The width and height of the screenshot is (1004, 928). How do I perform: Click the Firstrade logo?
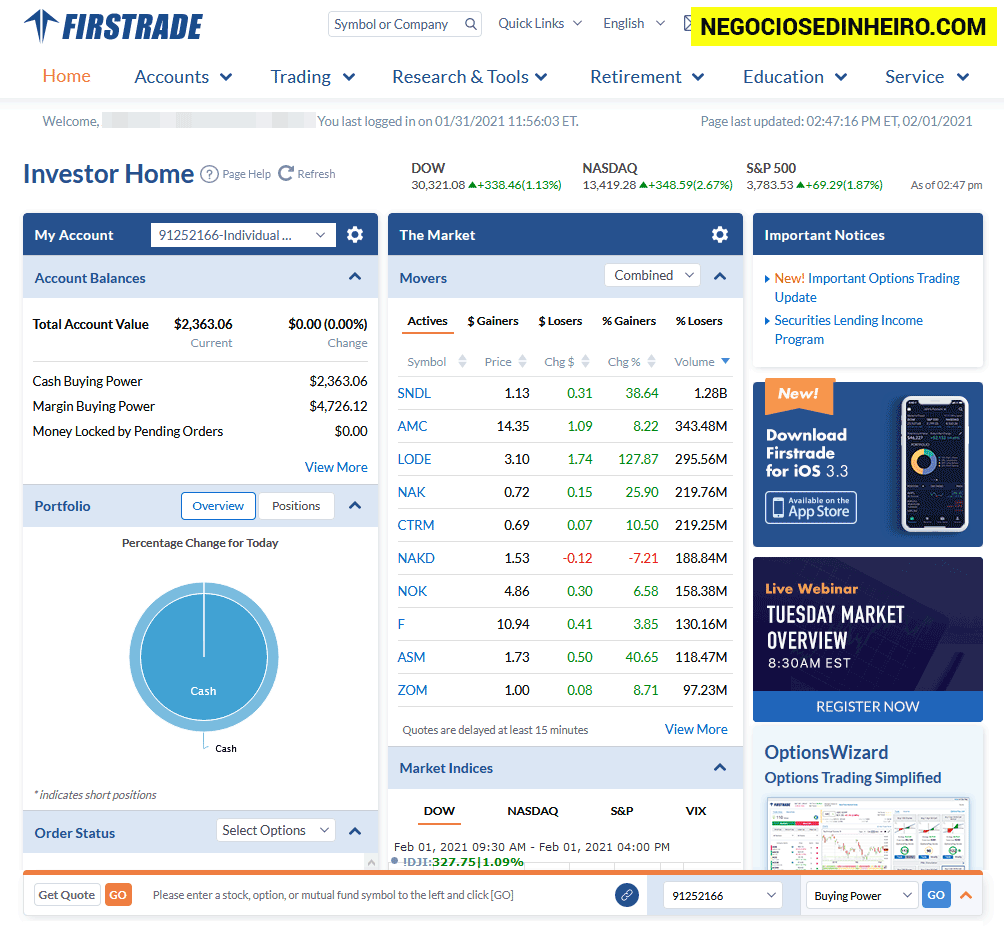click(x=113, y=26)
